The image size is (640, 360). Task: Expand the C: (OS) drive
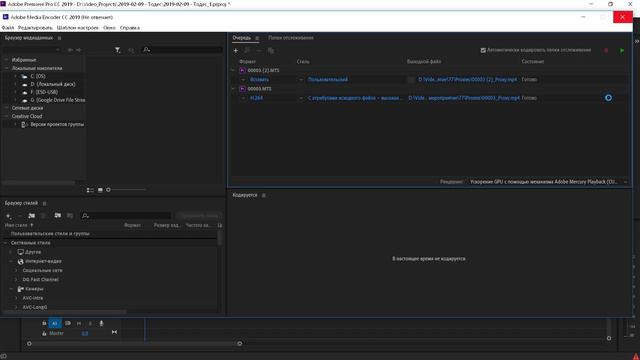16,76
